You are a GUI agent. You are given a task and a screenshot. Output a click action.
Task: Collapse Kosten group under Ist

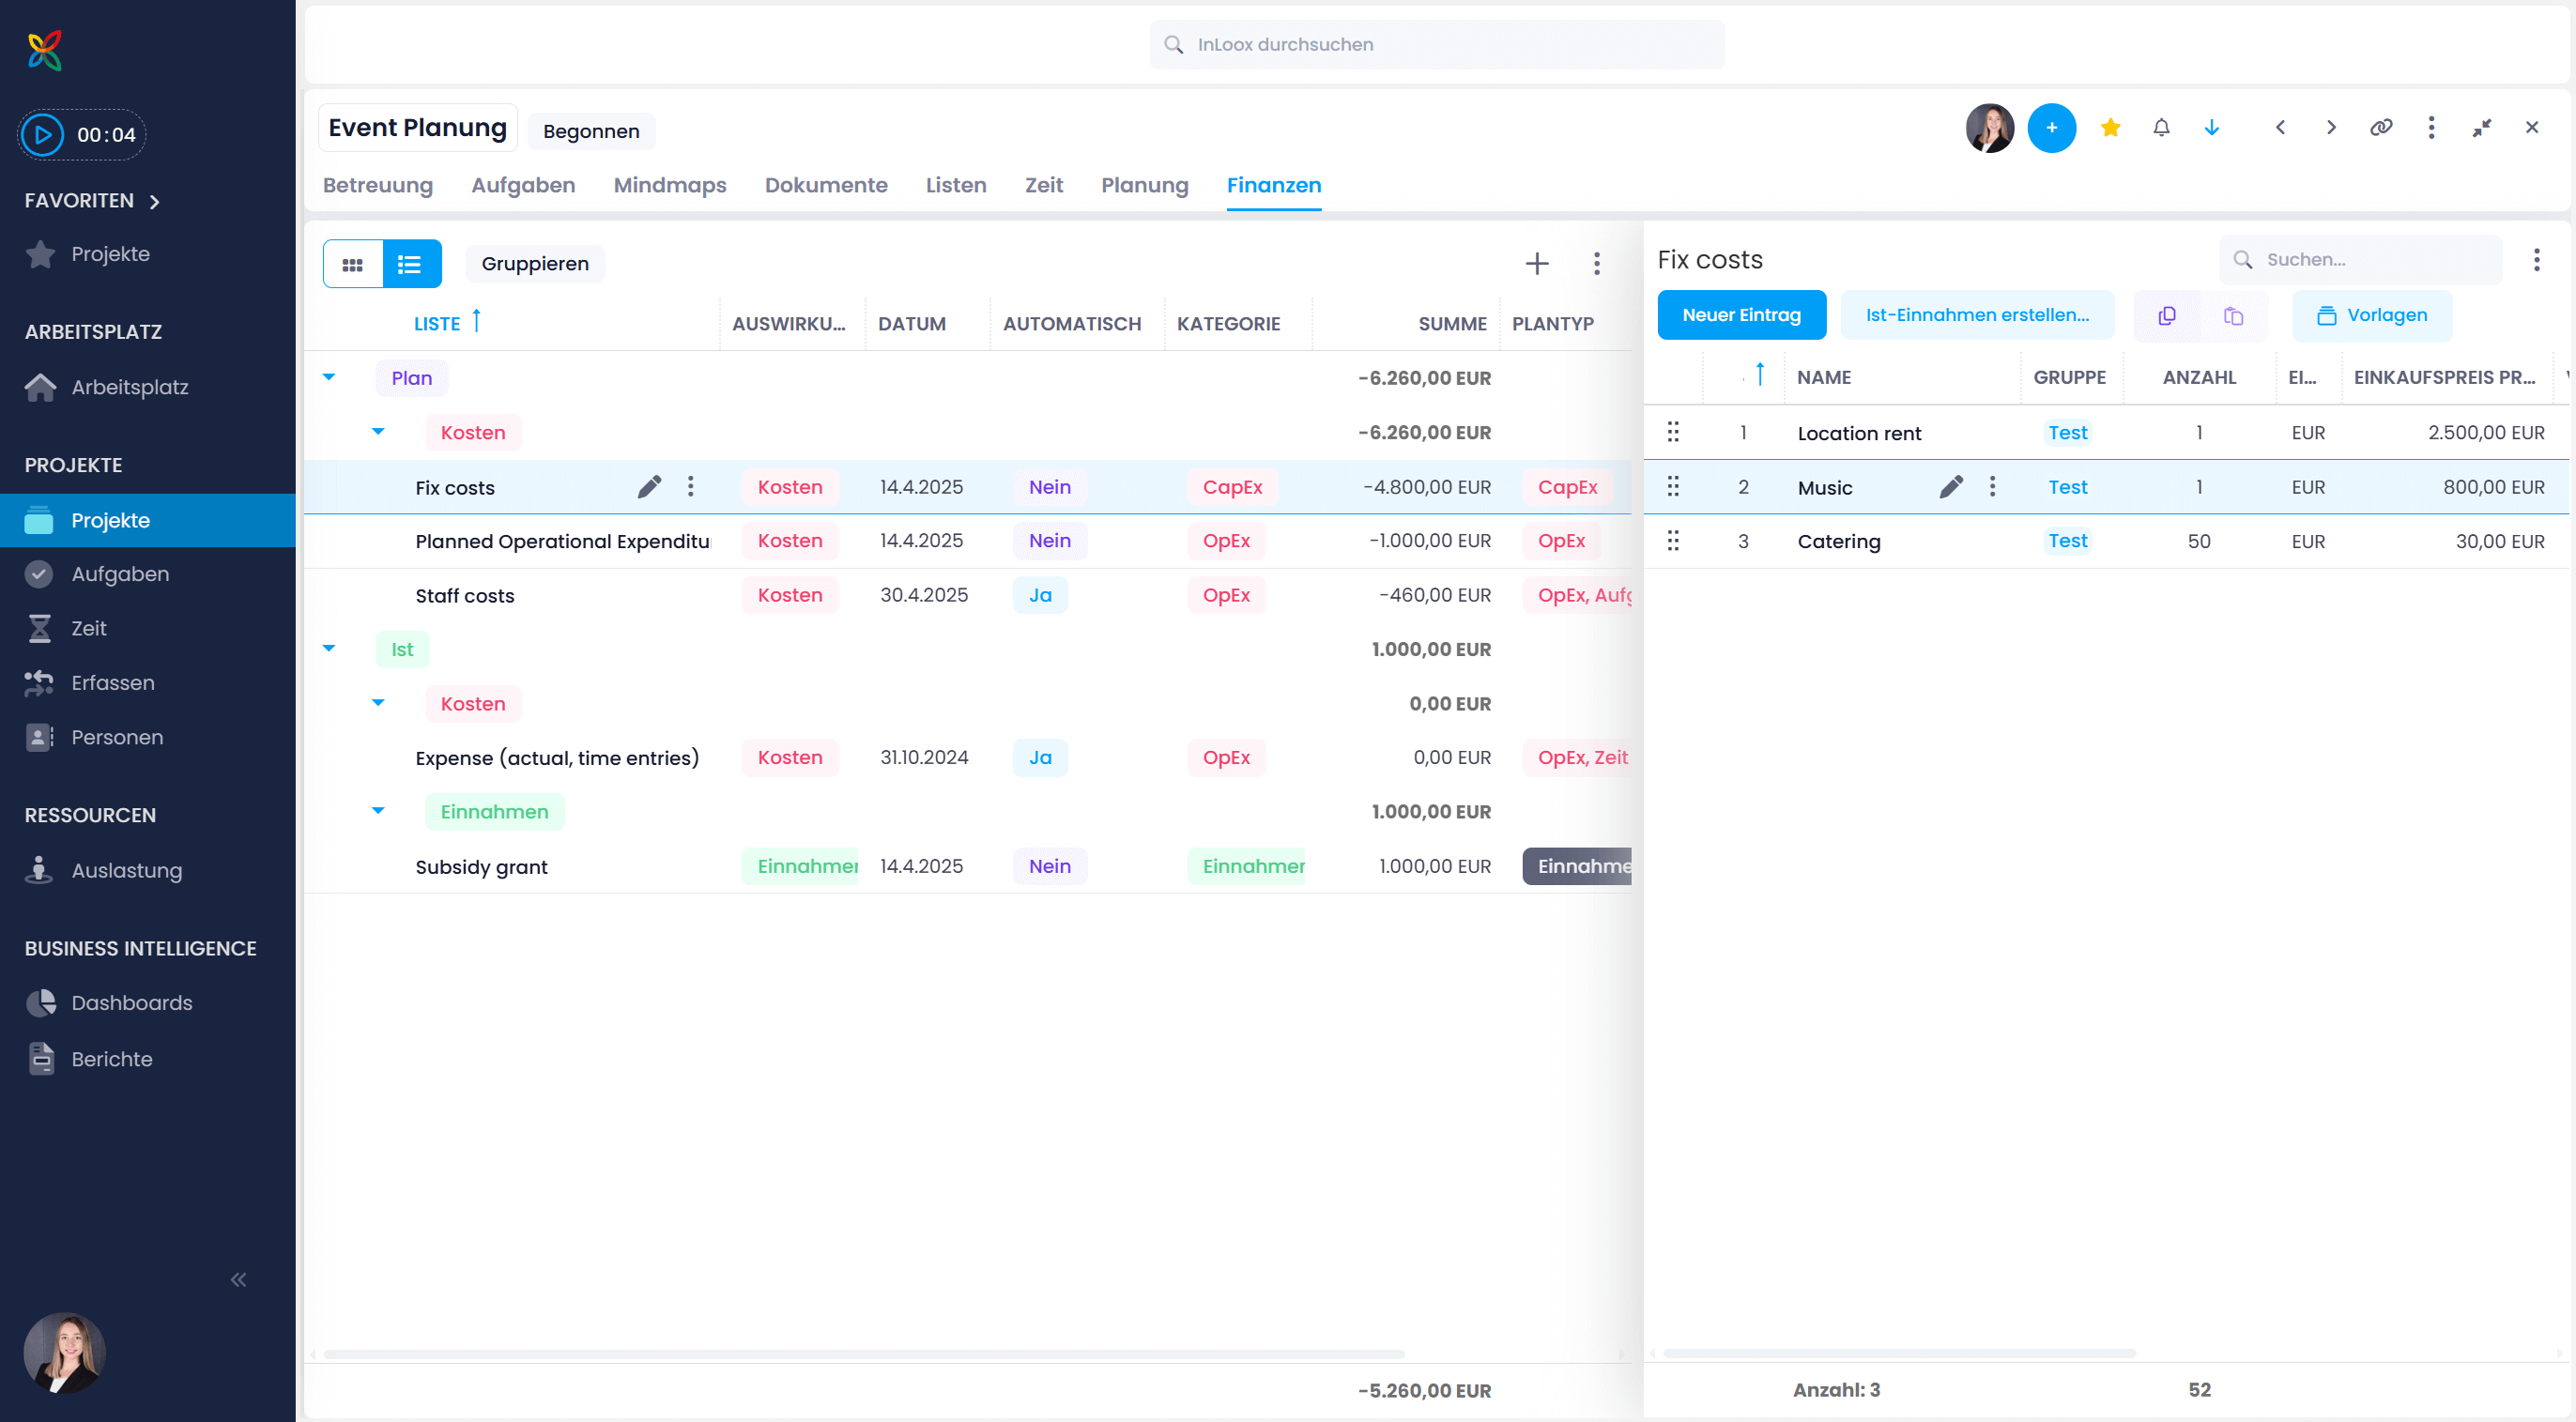[x=378, y=703]
